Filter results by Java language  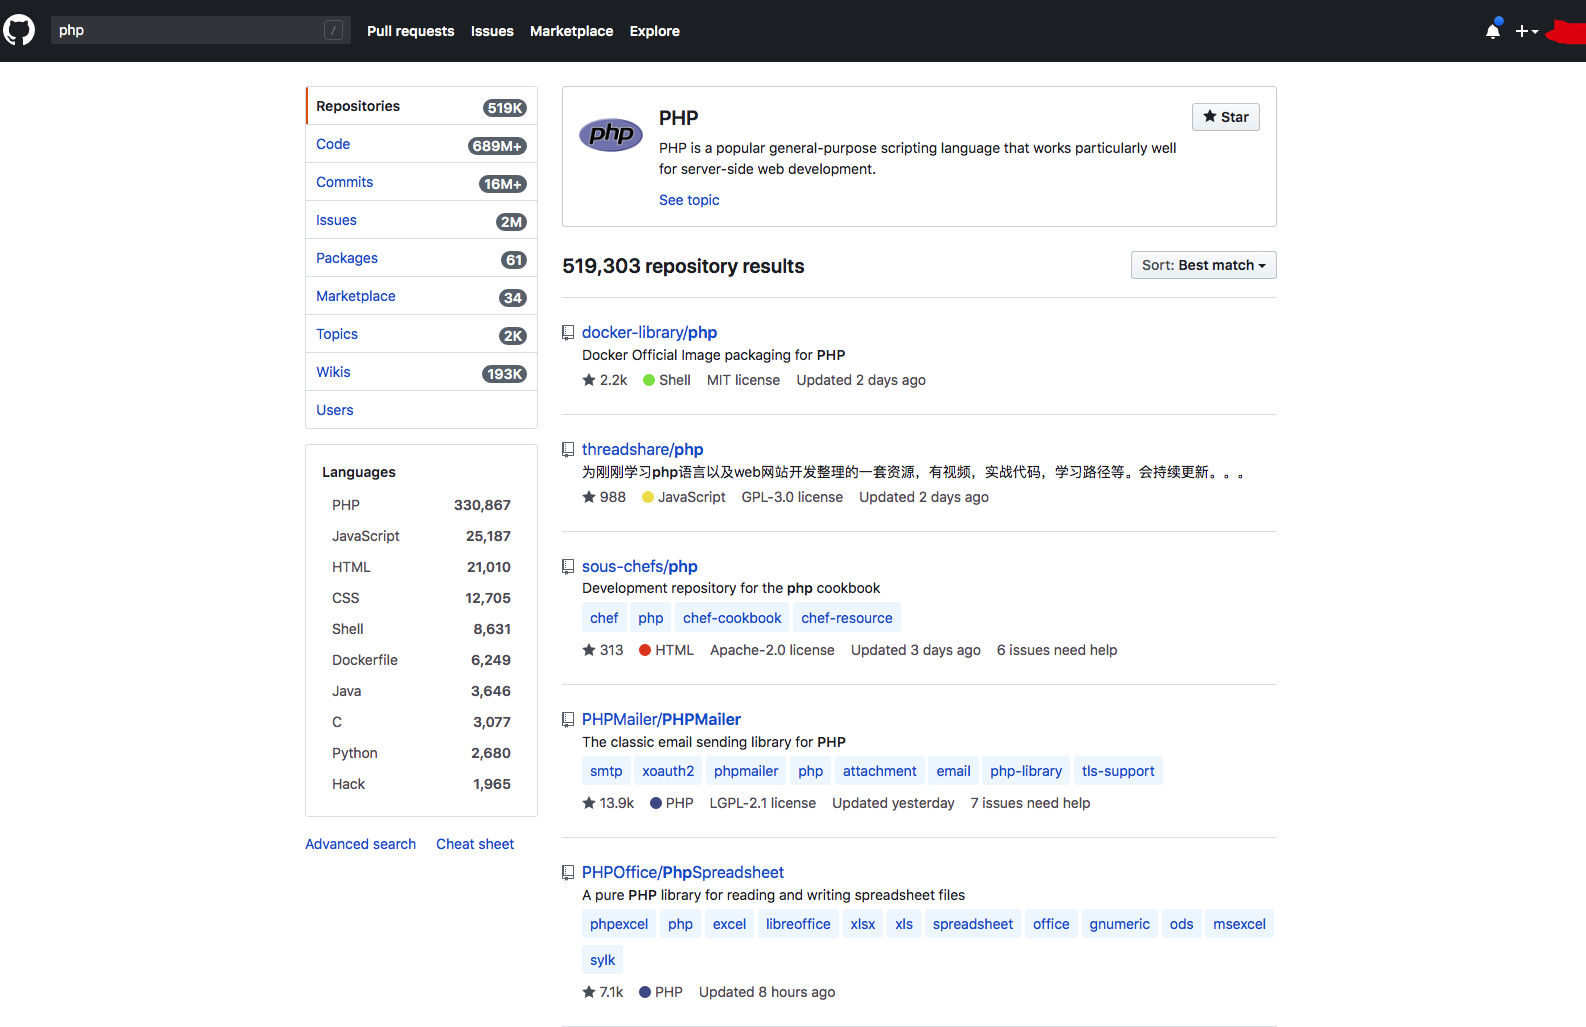pyautogui.click(x=421, y=691)
